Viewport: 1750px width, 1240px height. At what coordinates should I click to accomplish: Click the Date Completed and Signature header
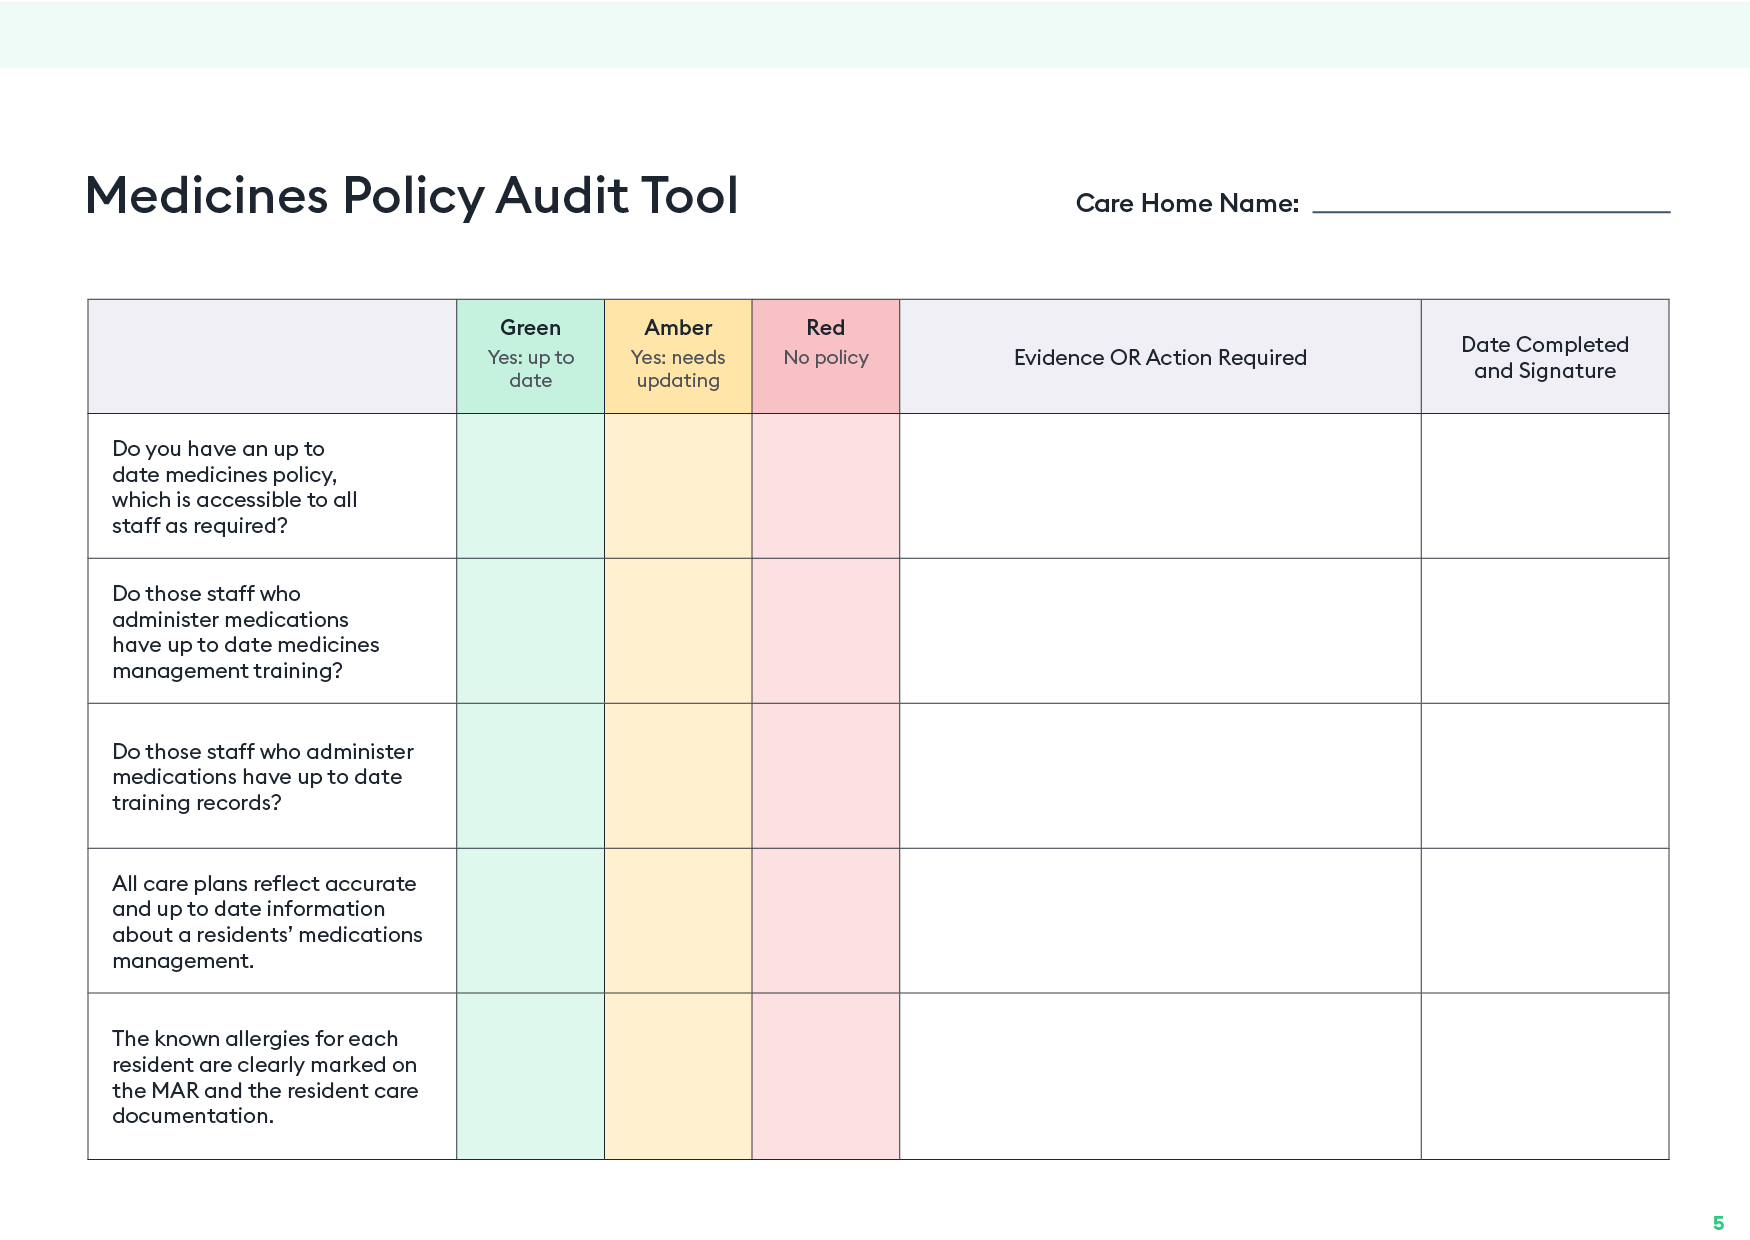pos(1544,357)
